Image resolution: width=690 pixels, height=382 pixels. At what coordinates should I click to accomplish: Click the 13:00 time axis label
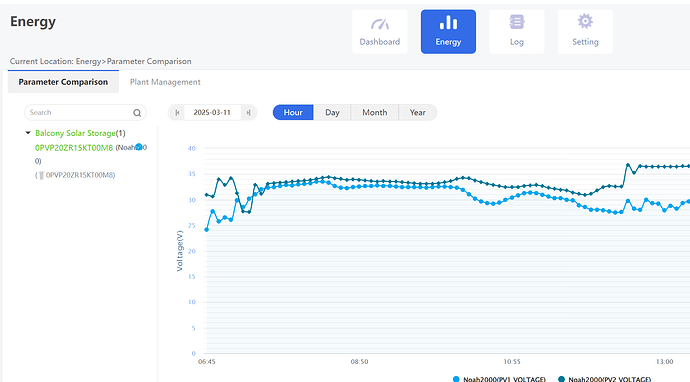click(x=664, y=362)
